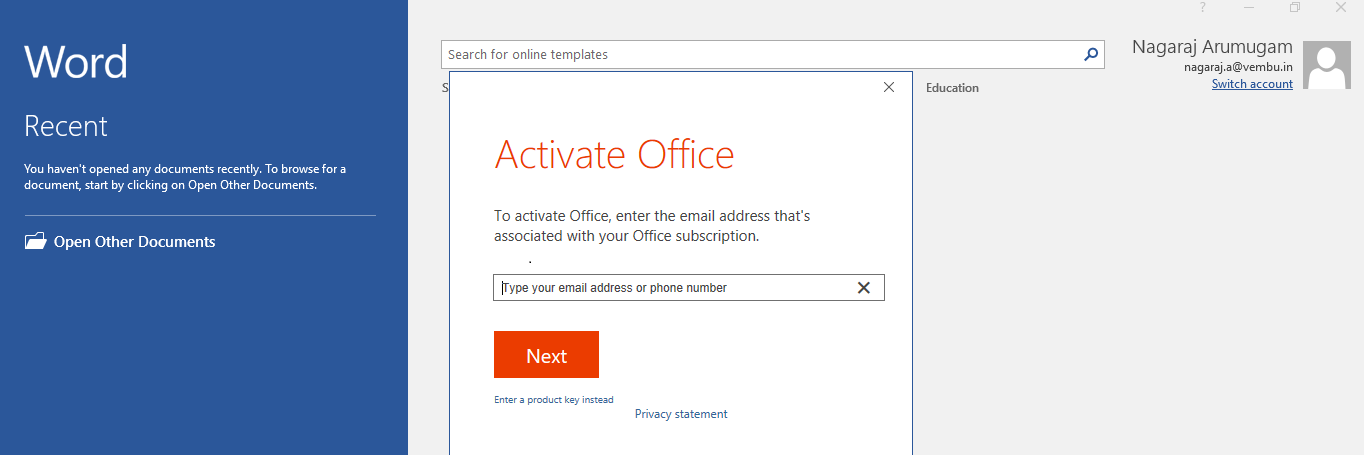This screenshot has height=455, width=1364.
Task: Close the Word application window
Action: [1341, 7]
